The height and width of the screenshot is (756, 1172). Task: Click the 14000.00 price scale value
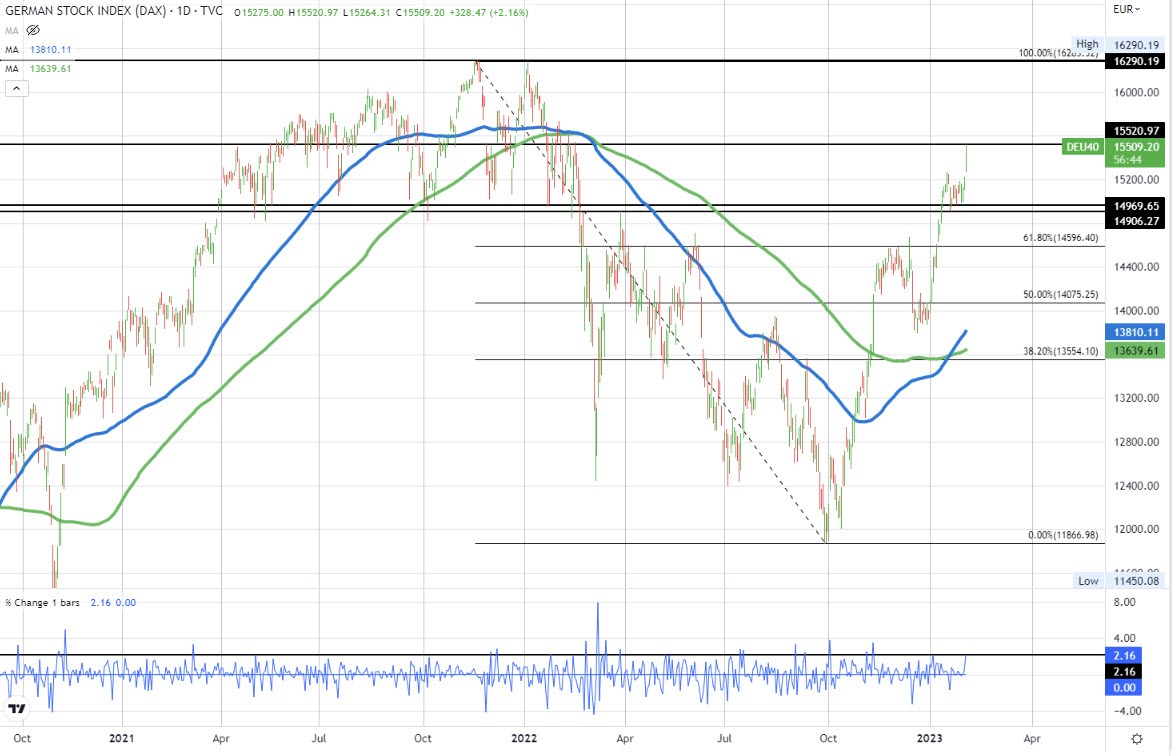(x=1137, y=311)
